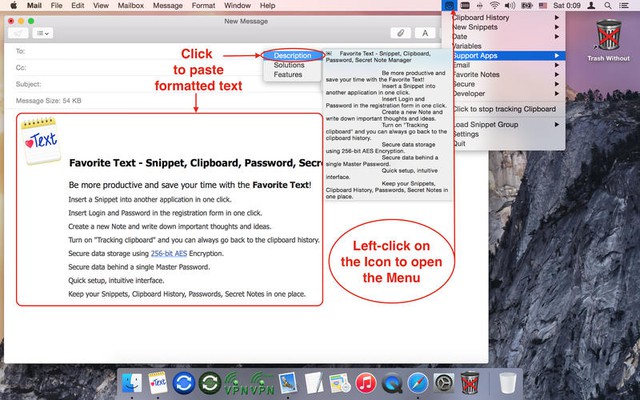Screen dimensions: 640x400
Task: Click the Favorite Text icon in the menu bar
Action: pyautogui.click(x=451, y=6)
